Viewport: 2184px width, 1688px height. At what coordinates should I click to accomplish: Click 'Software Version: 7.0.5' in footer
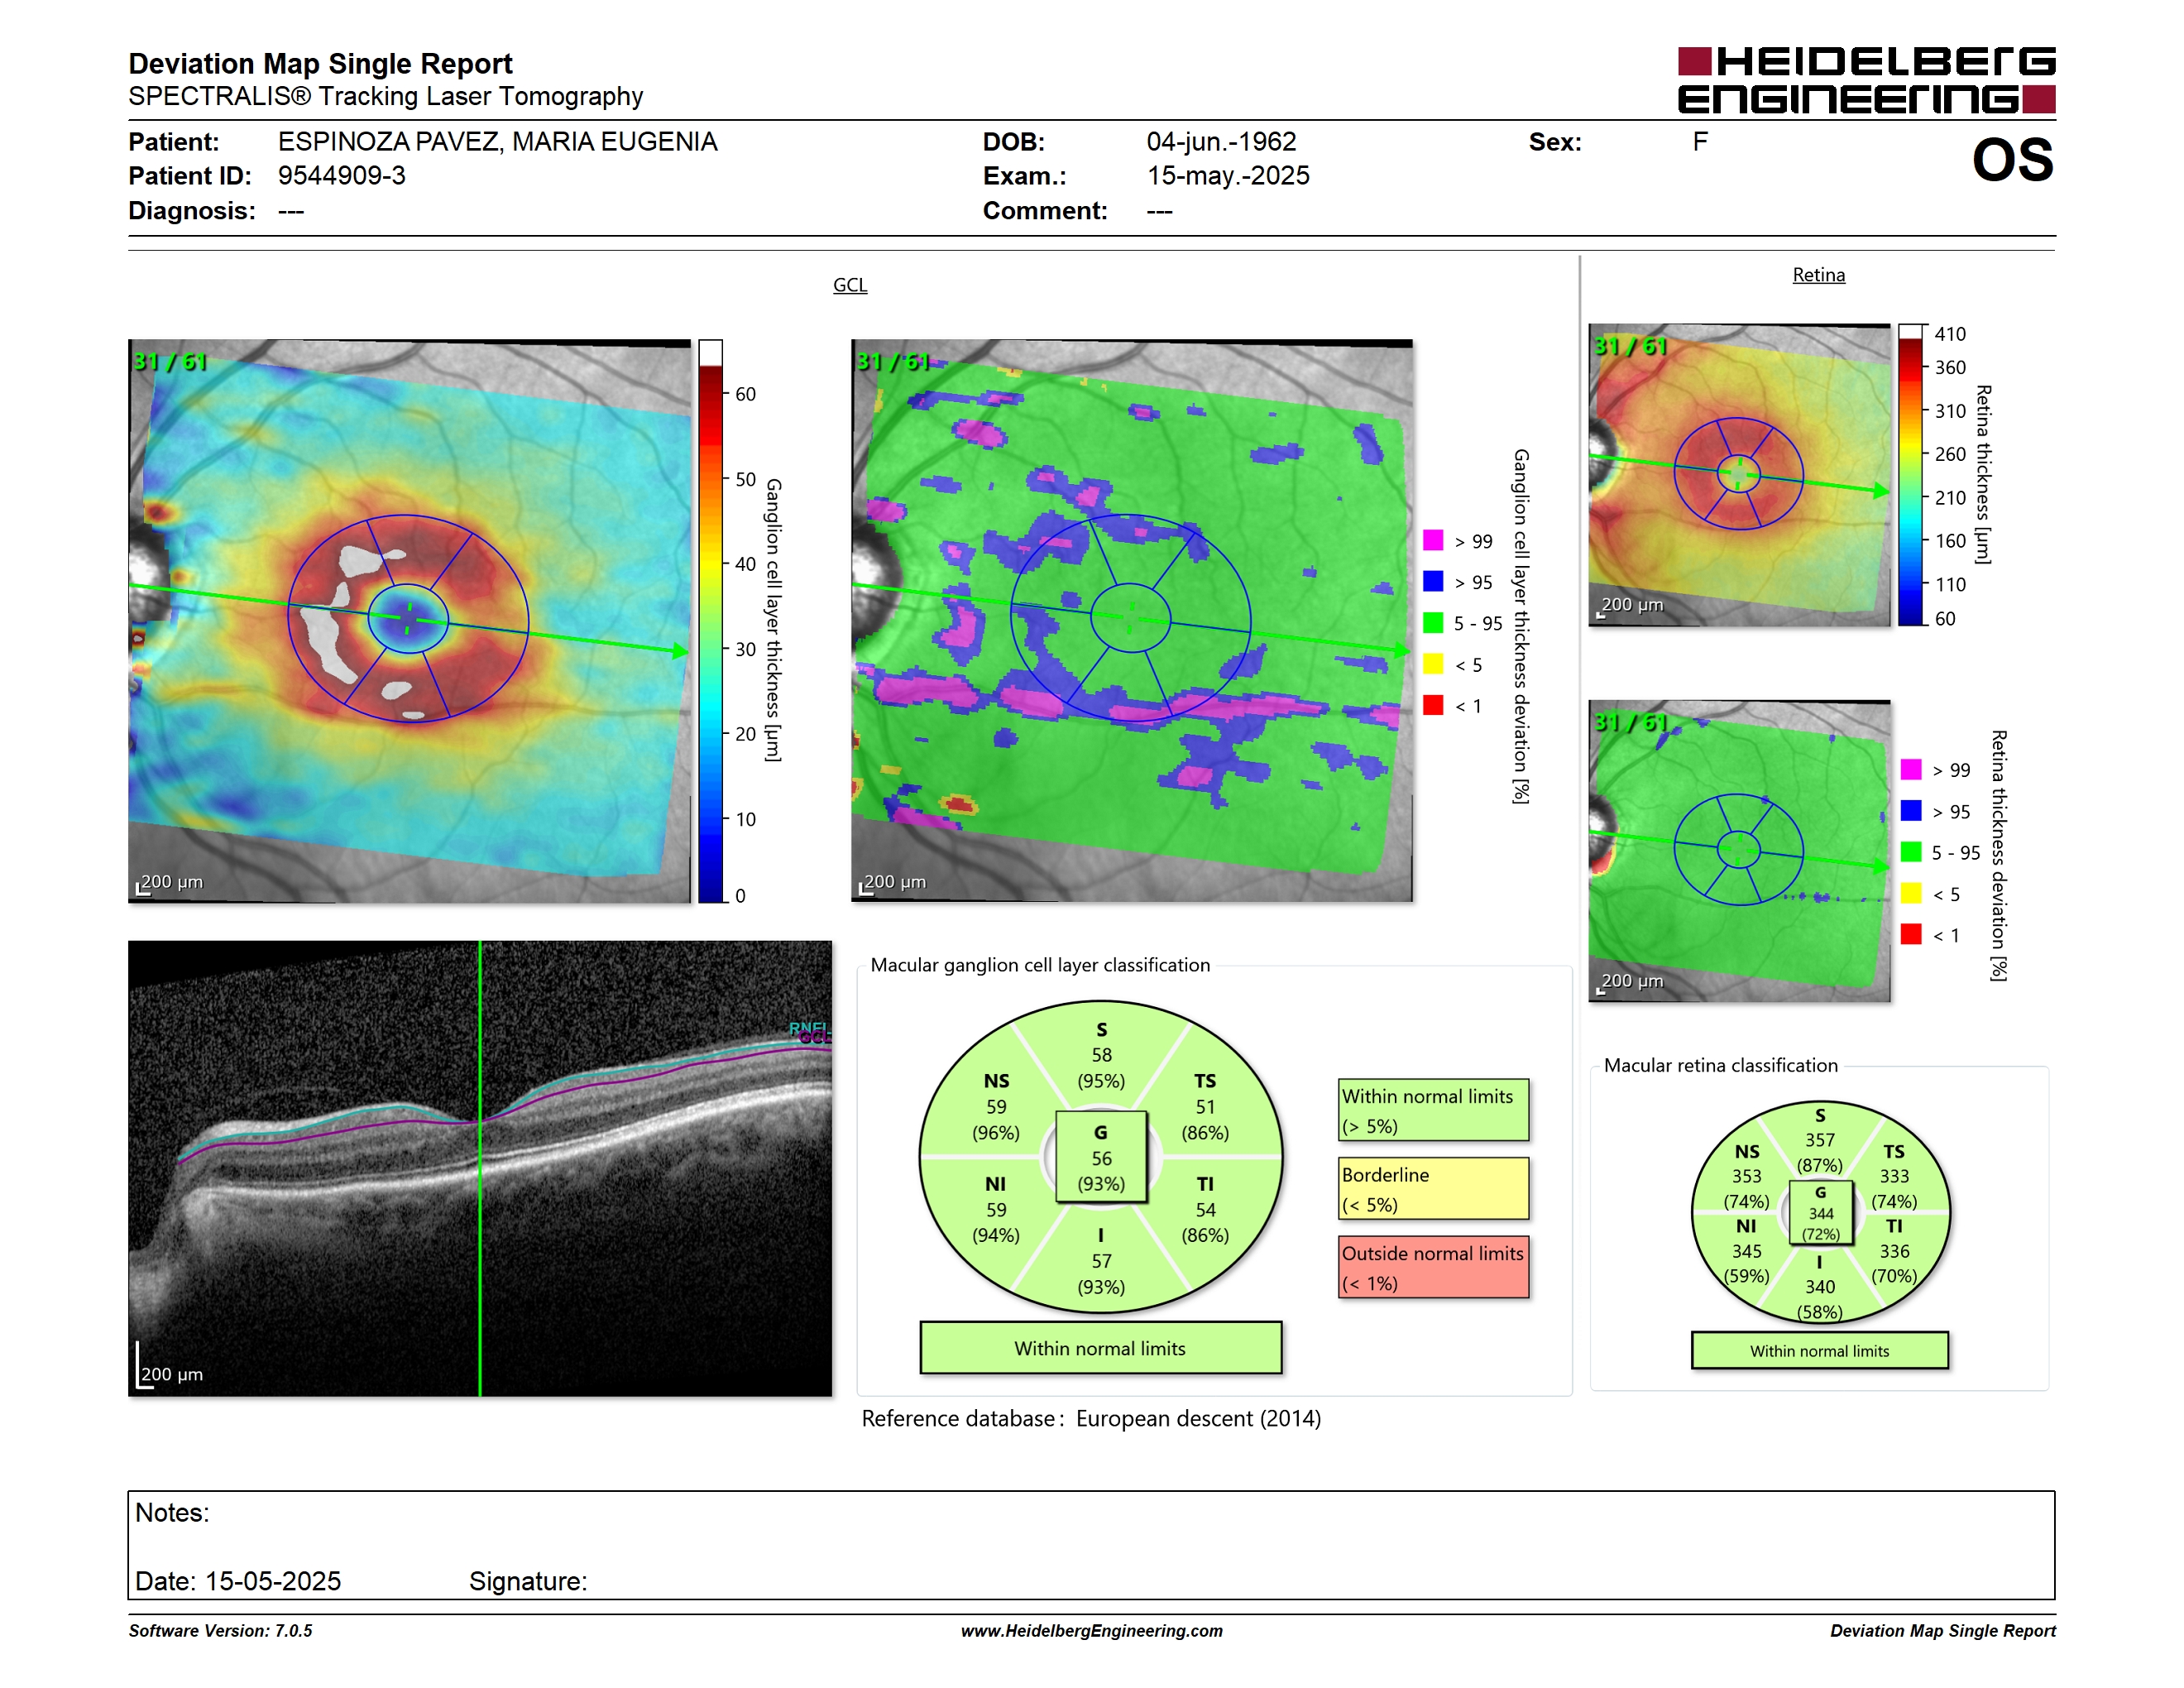[220, 1631]
